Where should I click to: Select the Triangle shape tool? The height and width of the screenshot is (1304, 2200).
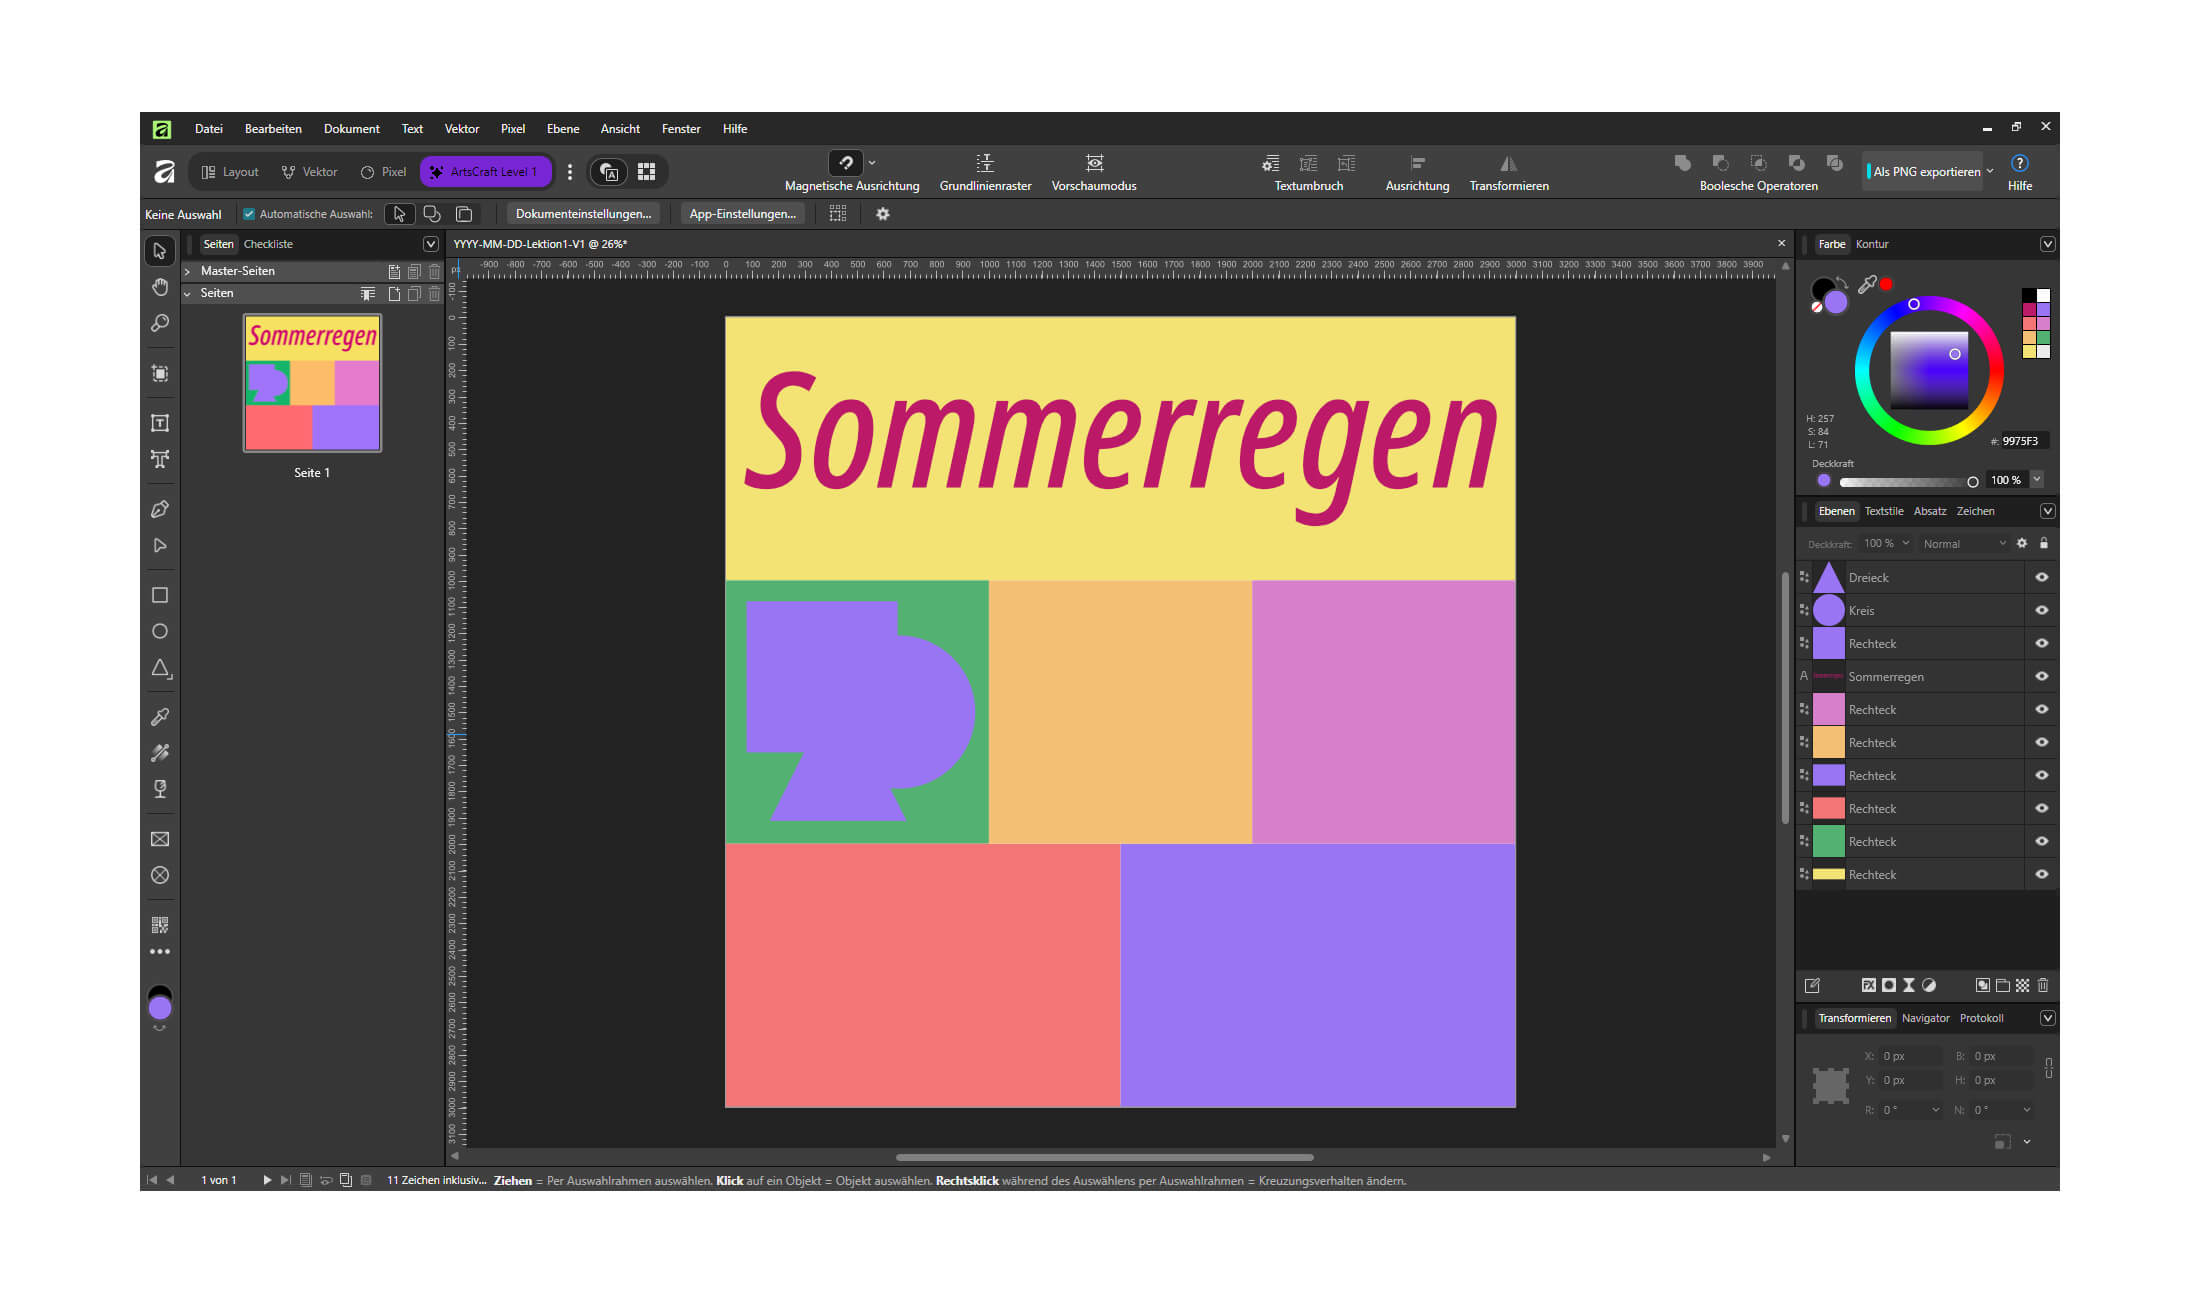pos(160,668)
